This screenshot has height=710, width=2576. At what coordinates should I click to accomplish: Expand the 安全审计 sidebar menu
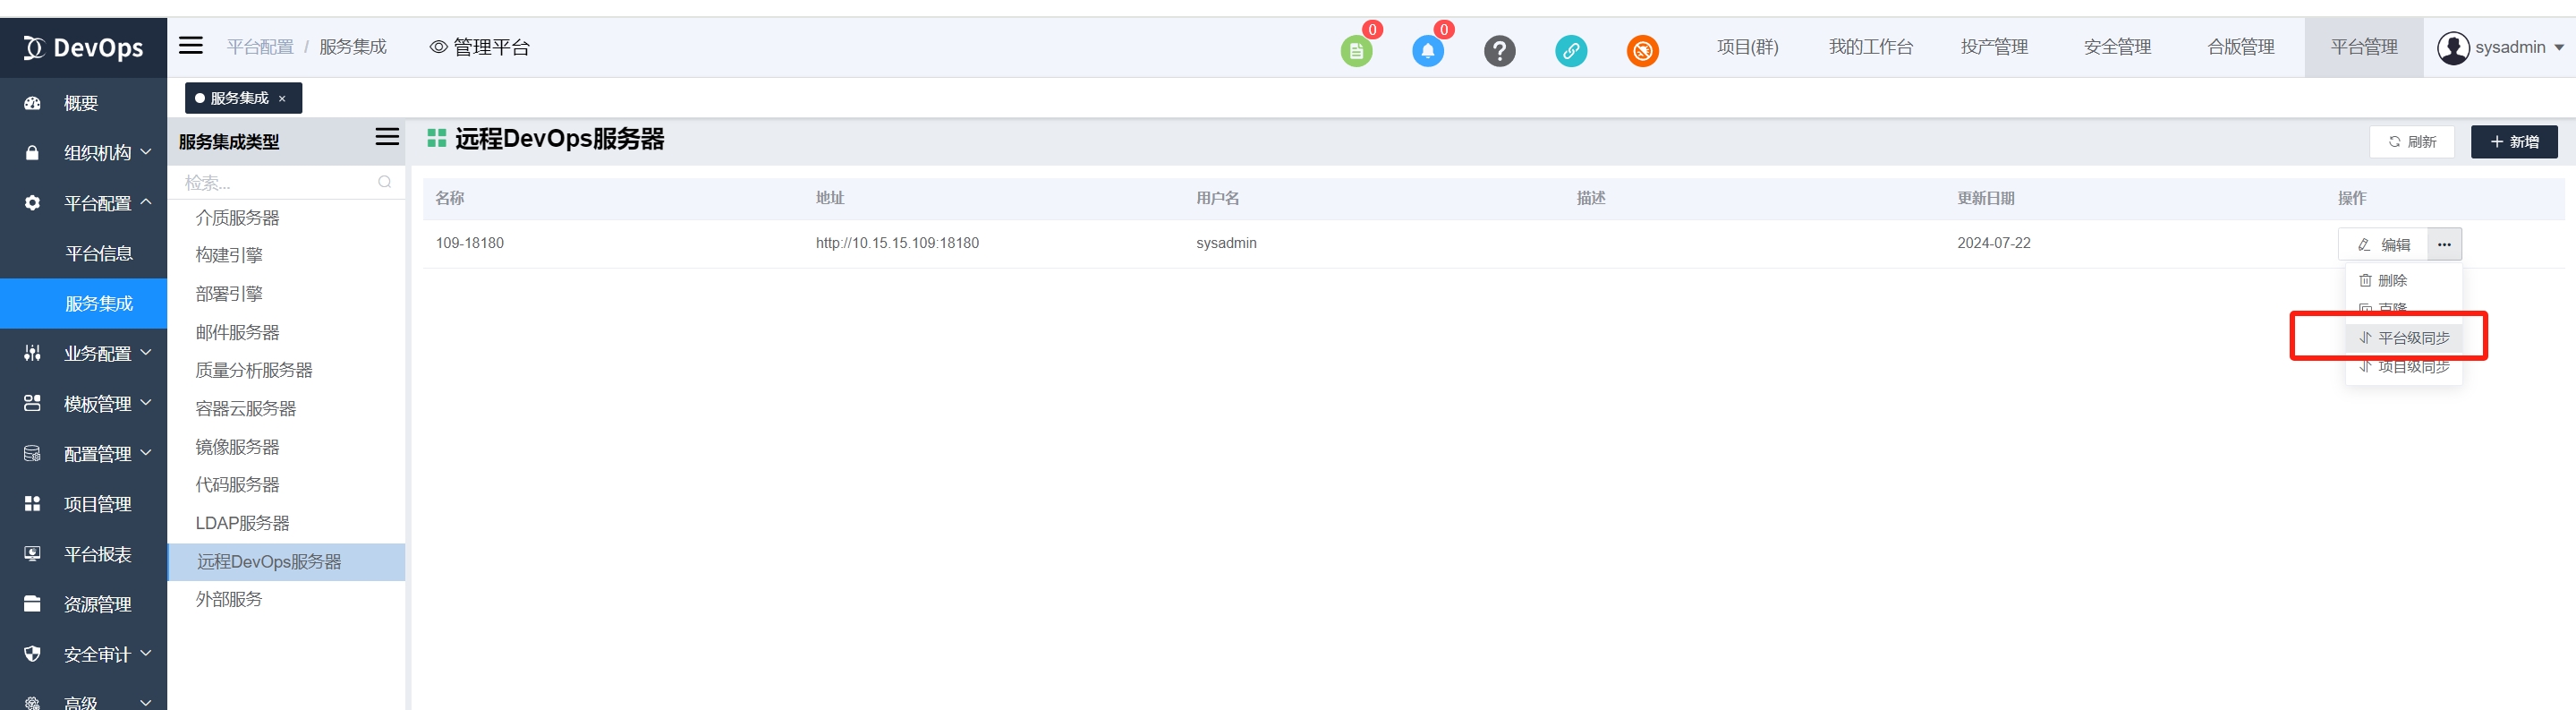pyautogui.click(x=83, y=654)
